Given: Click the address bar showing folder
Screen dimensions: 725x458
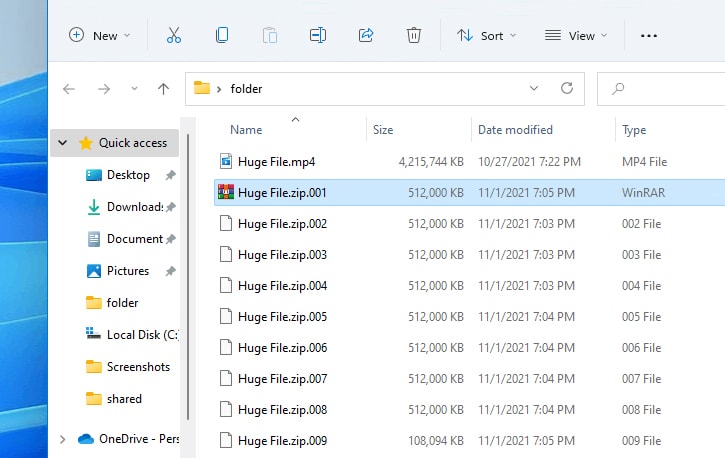Looking at the screenshot, I should pos(385,89).
